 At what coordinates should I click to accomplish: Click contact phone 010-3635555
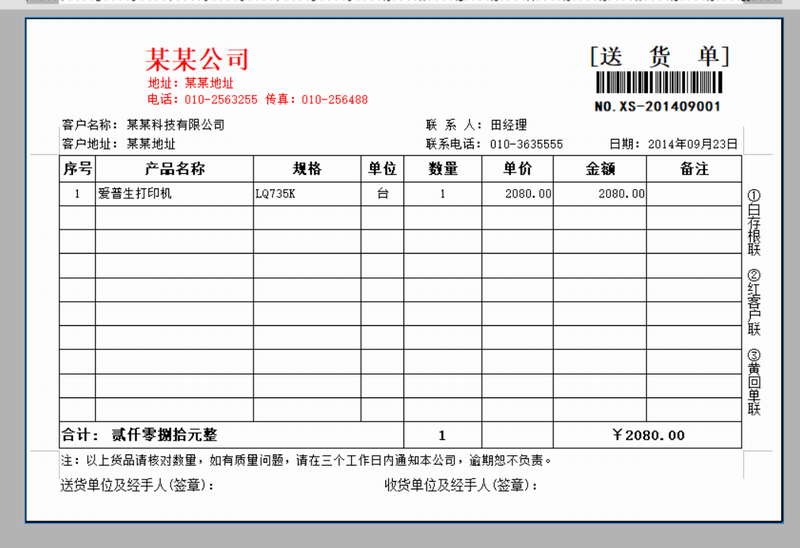pos(526,144)
